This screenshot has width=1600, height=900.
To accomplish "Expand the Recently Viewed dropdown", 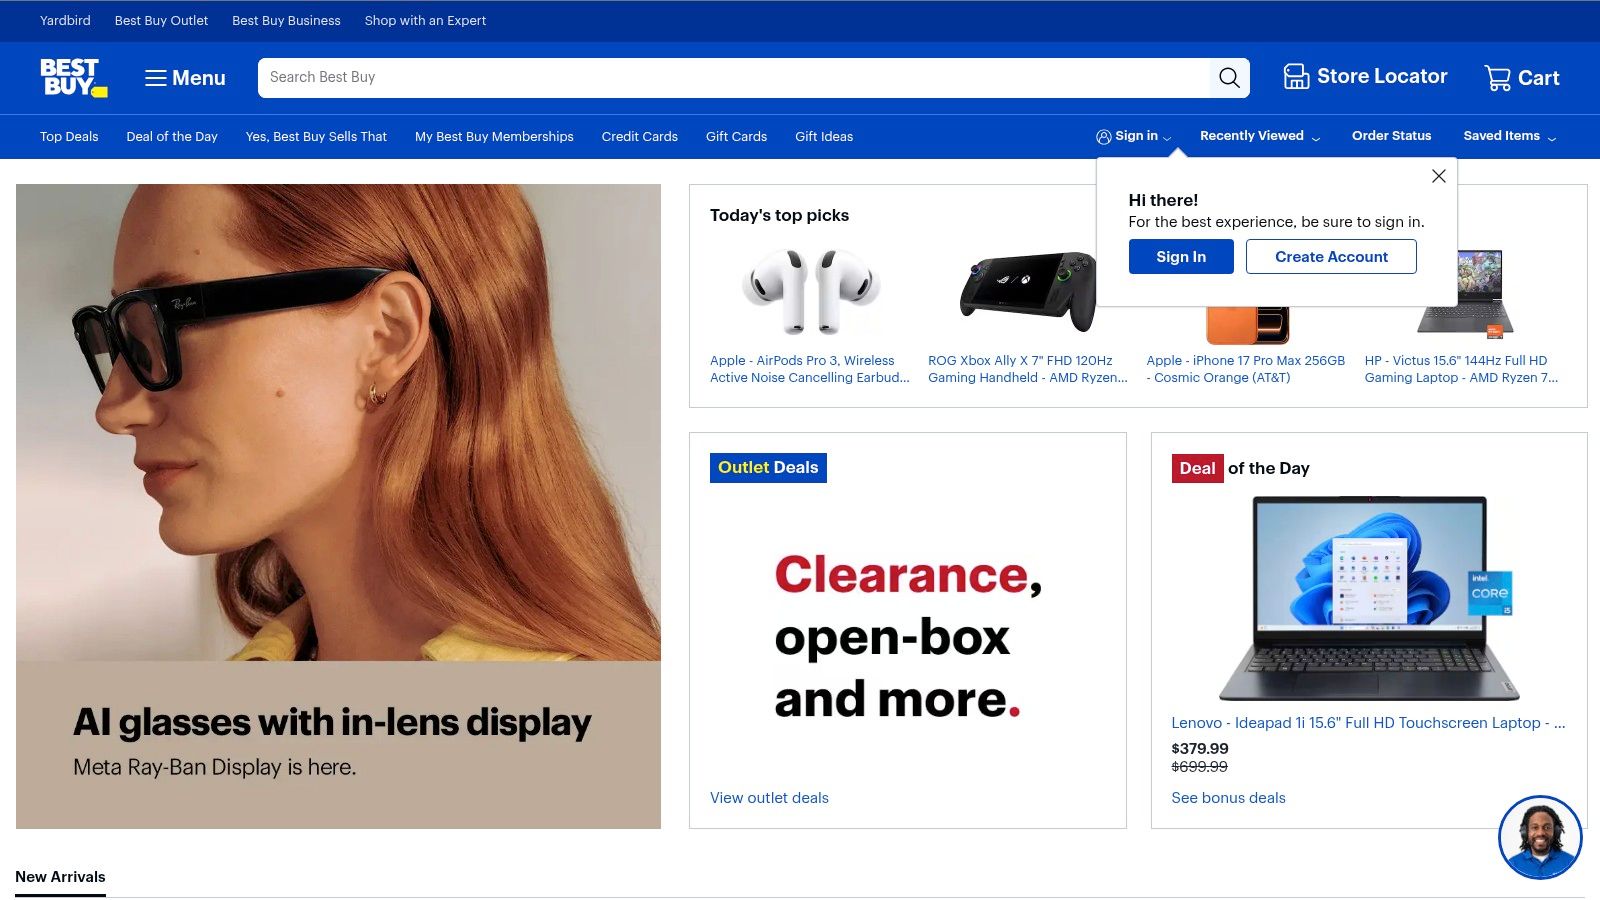I will pyautogui.click(x=1260, y=136).
